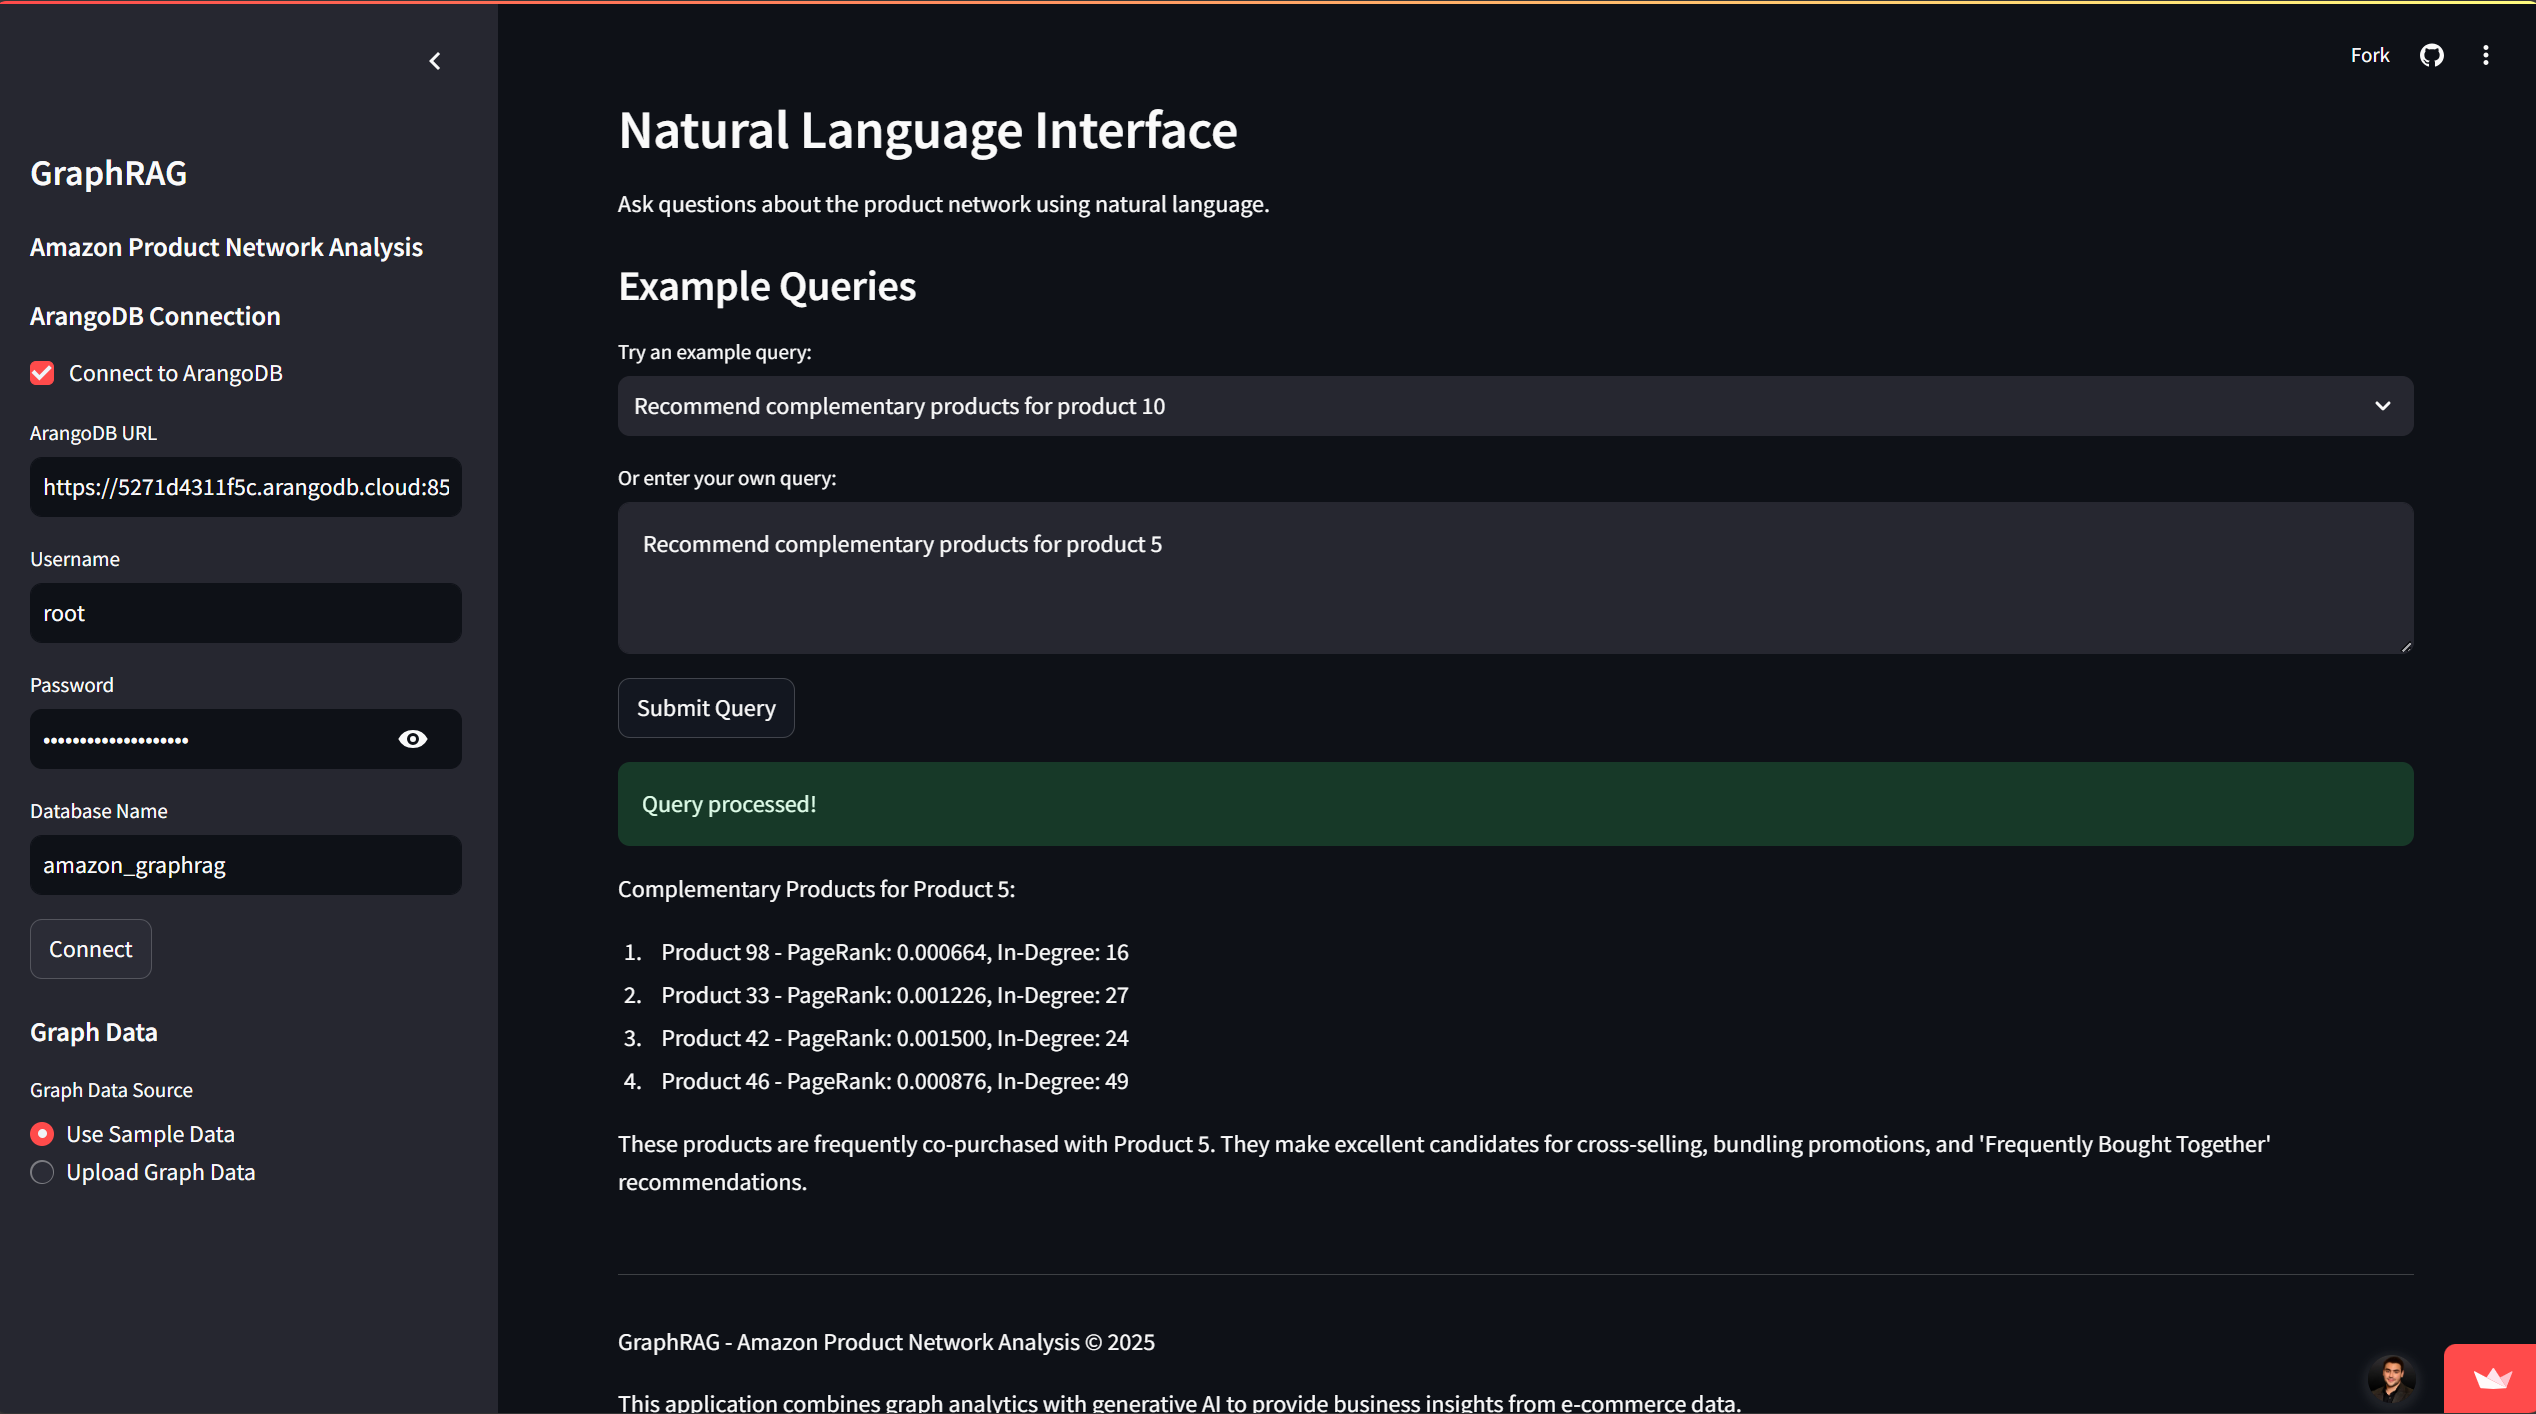2536x1414 pixels.
Task: Click the Fork link
Action: tap(2369, 55)
